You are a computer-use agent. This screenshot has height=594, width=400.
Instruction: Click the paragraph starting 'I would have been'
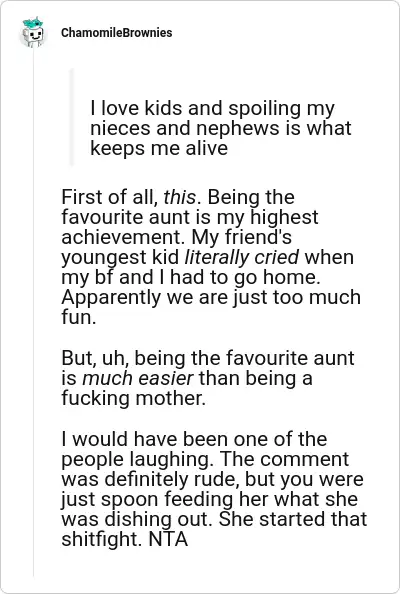click(x=214, y=489)
